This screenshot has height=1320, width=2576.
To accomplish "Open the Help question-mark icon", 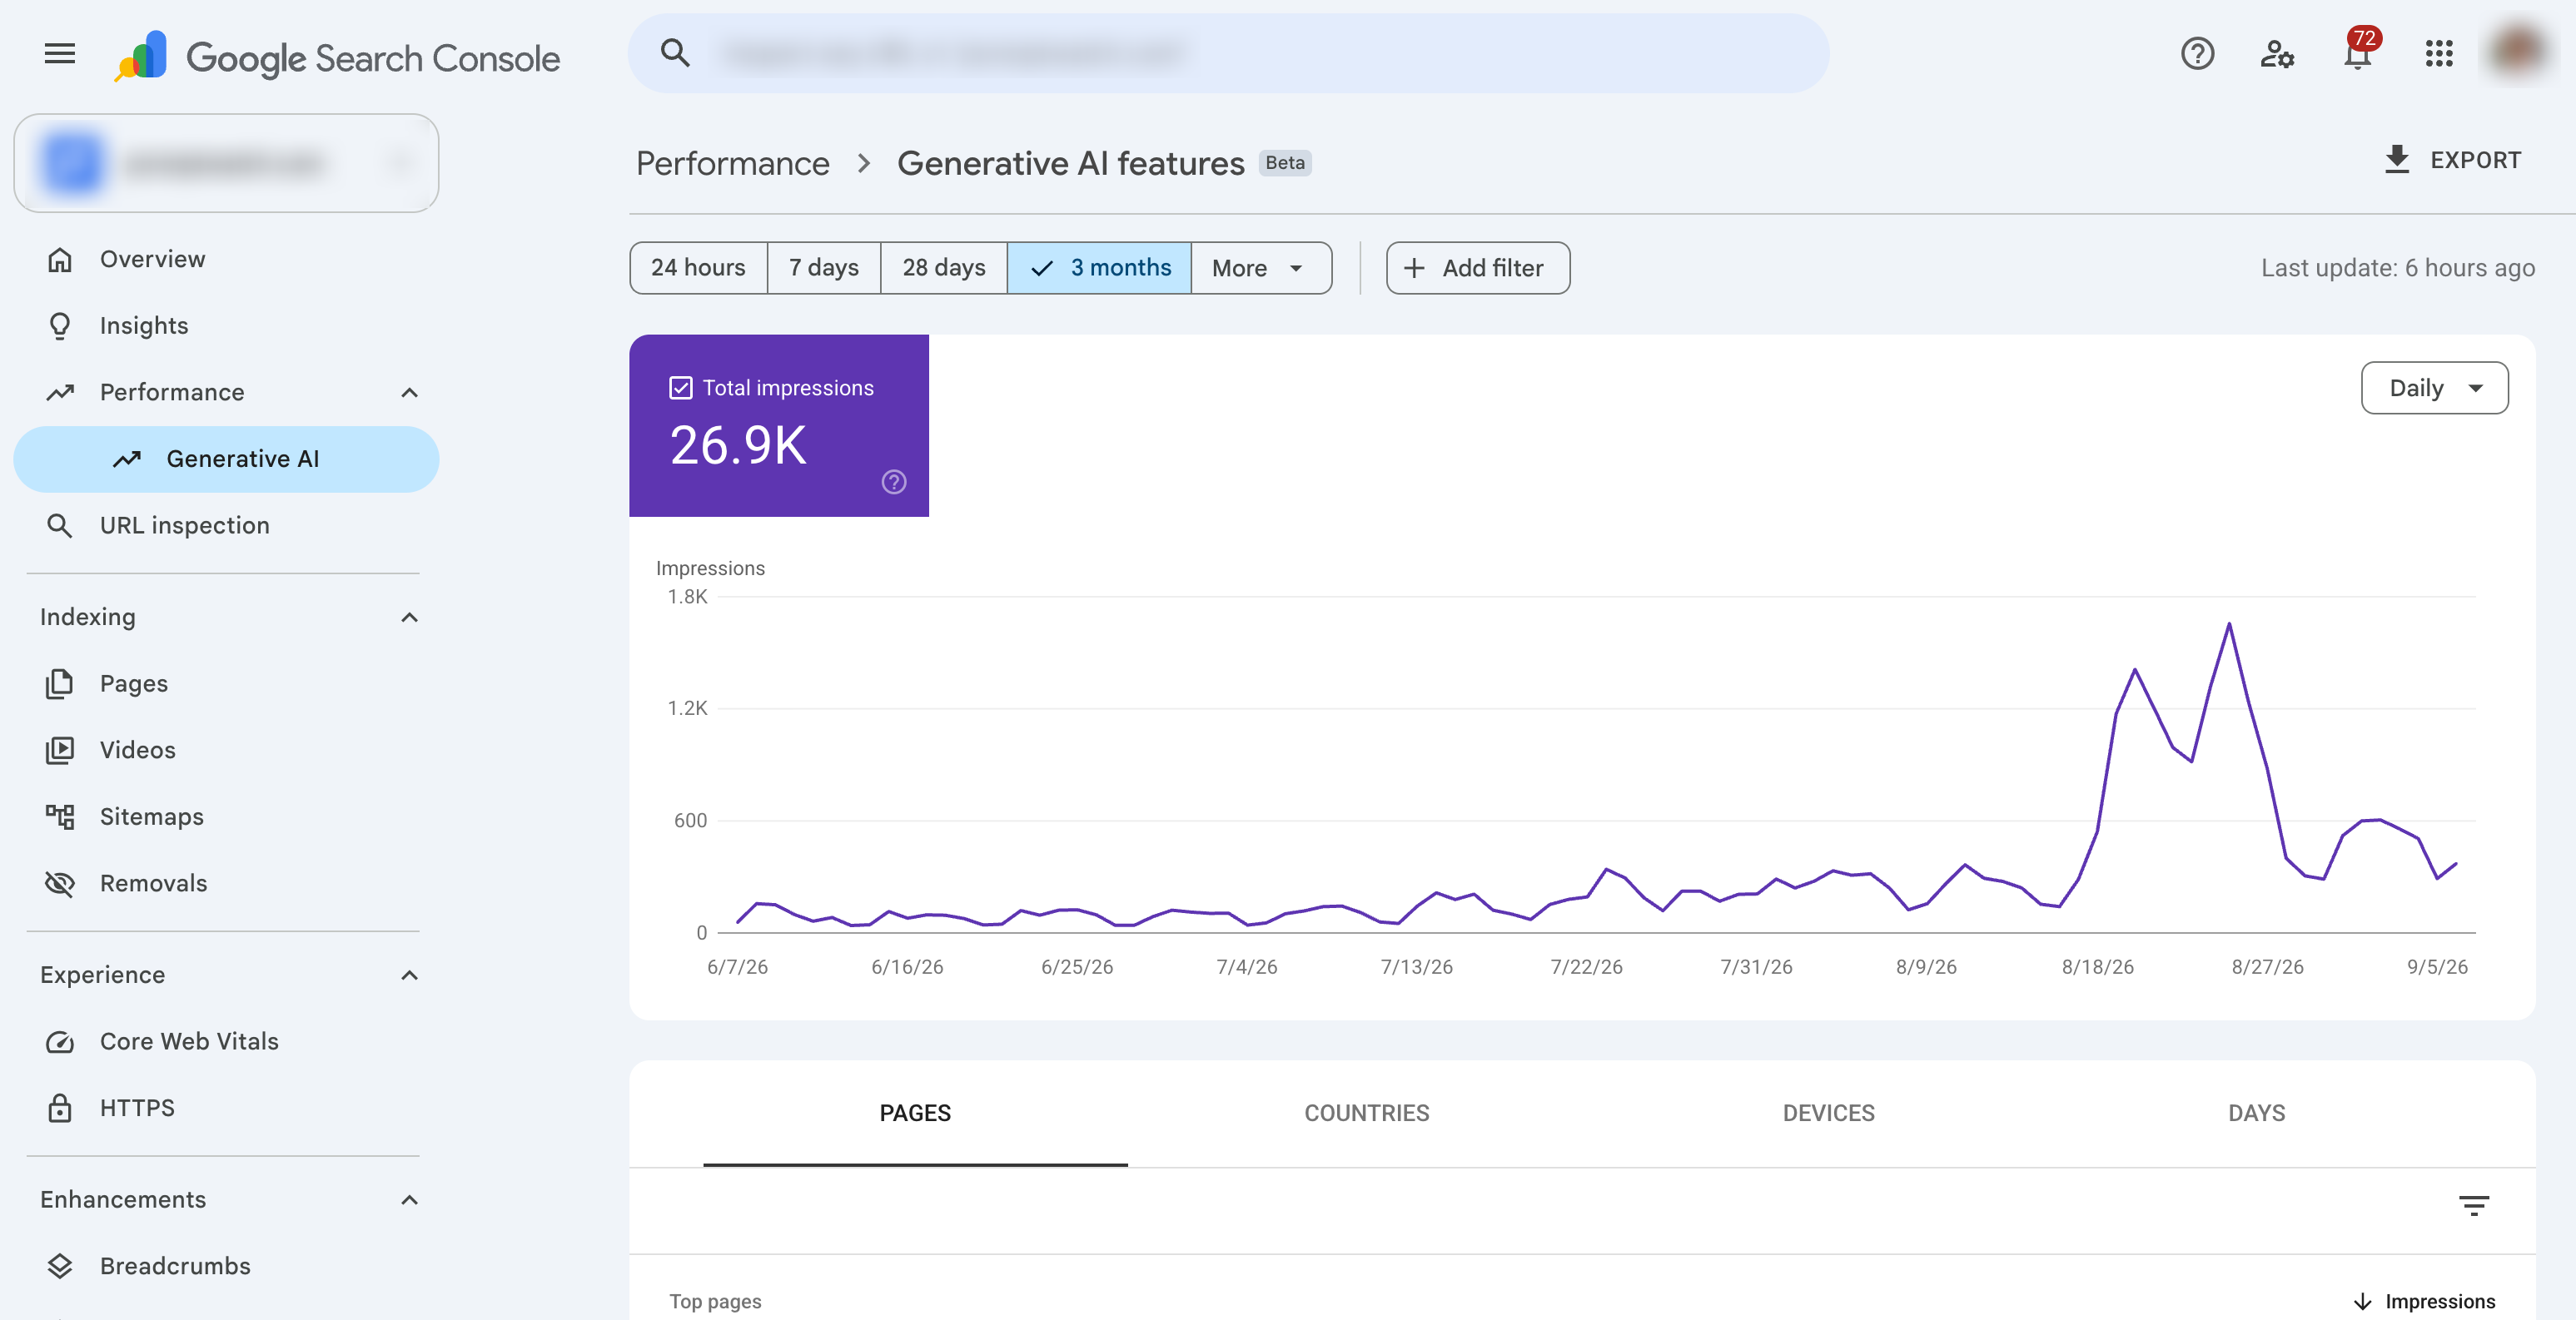I will coord(2197,54).
